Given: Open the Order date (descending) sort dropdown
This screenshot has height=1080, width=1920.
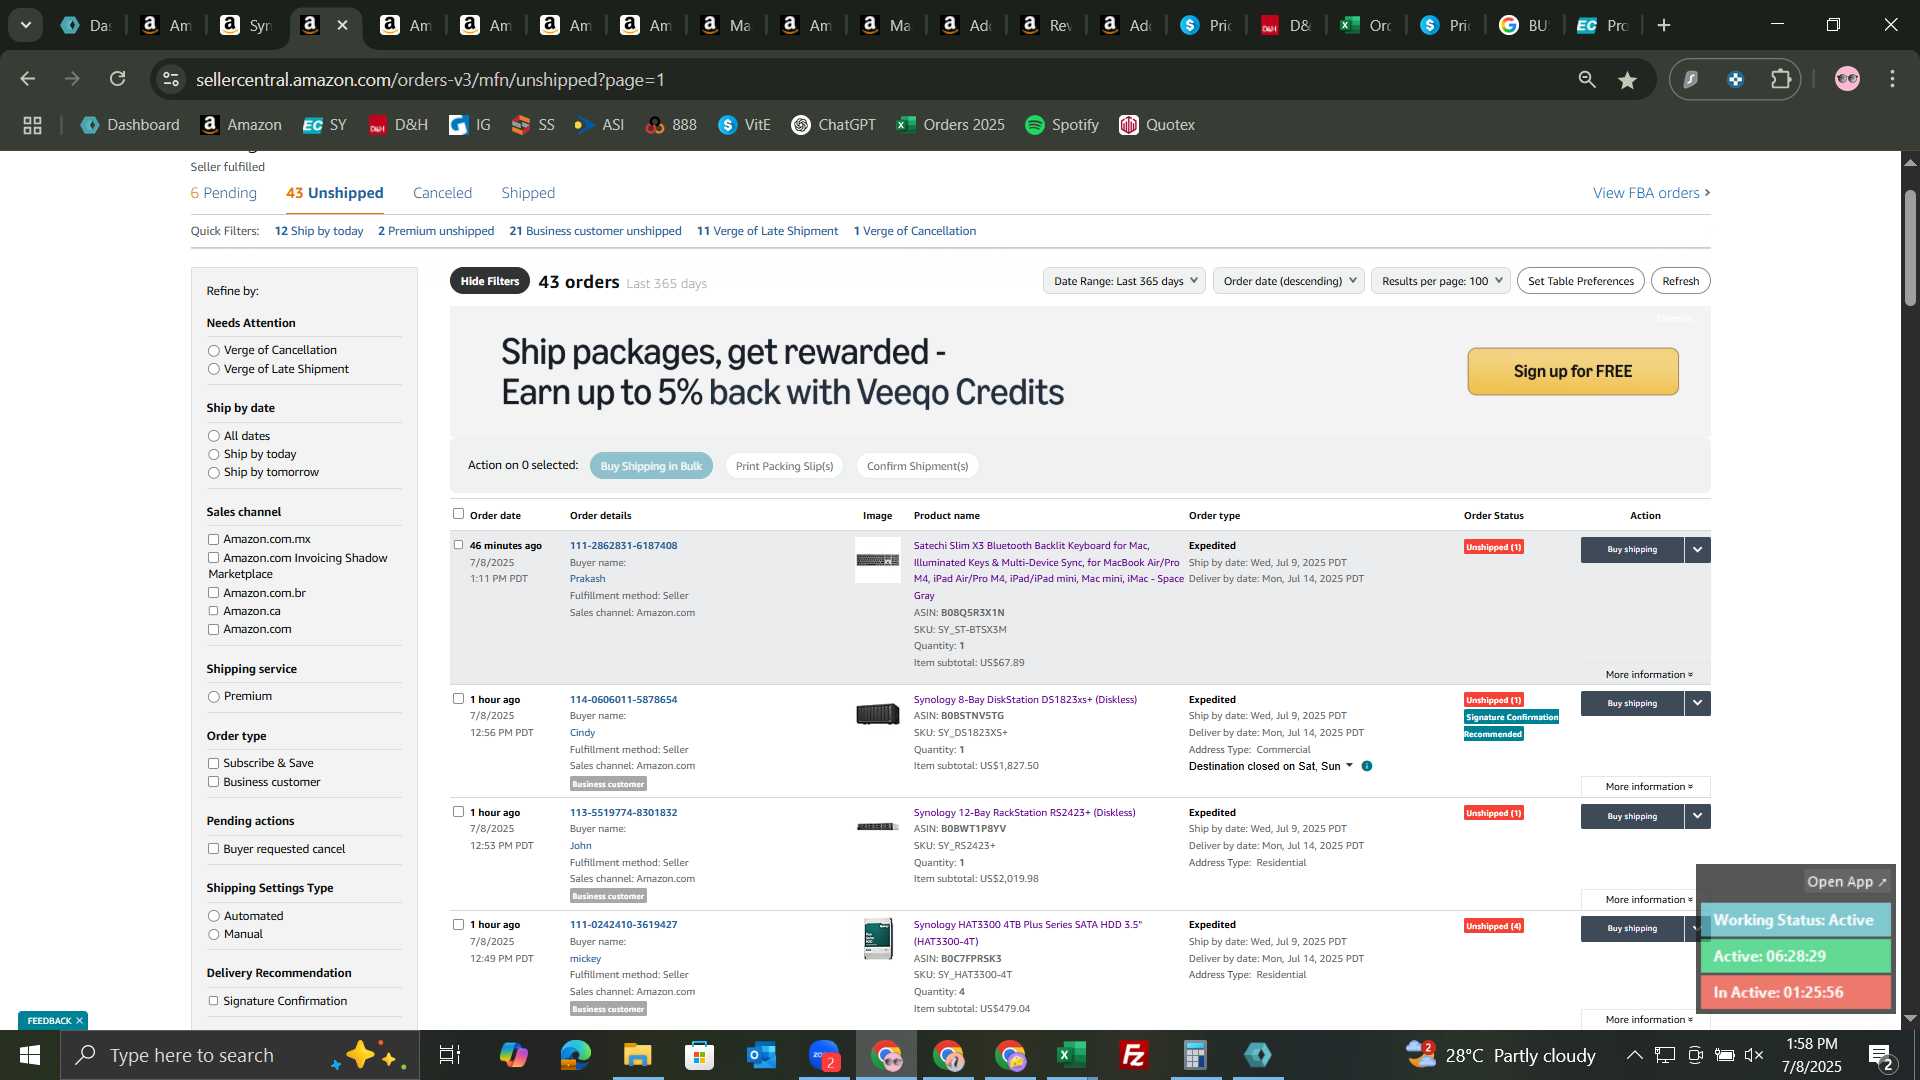Looking at the screenshot, I should tap(1289, 281).
